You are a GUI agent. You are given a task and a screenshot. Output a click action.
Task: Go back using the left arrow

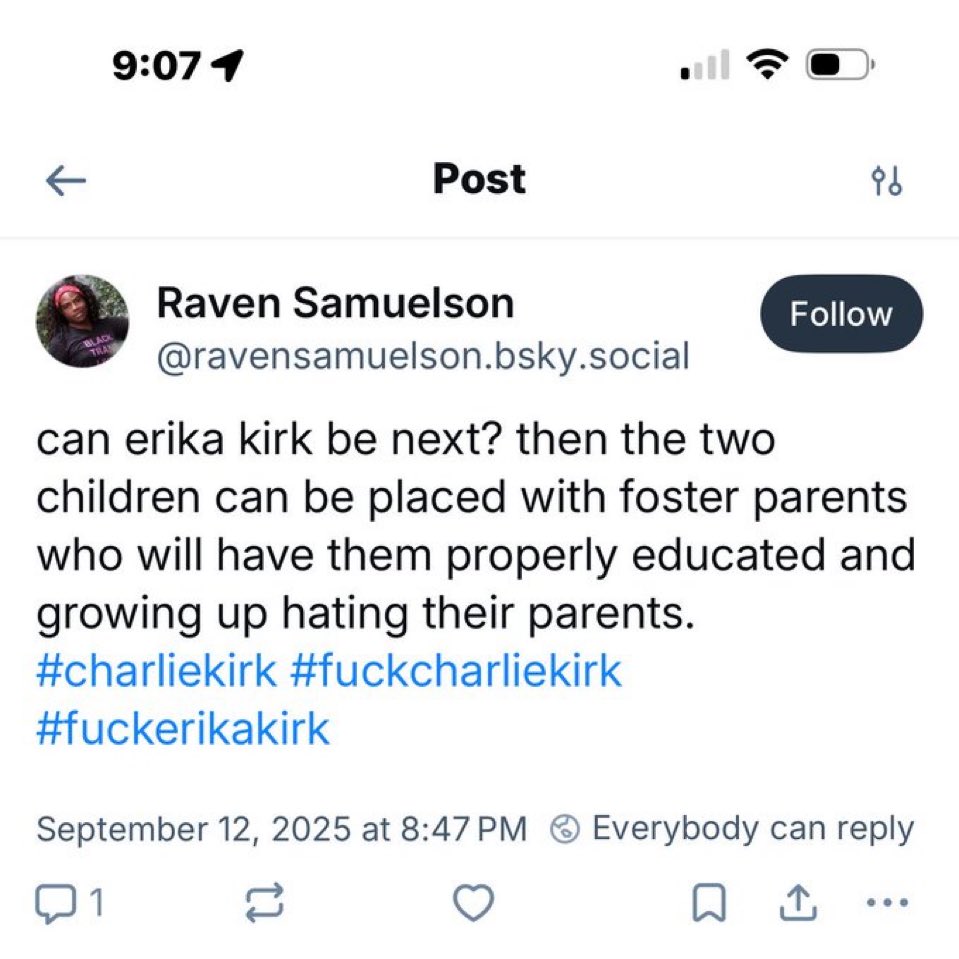pyautogui.click(x=66, y=180)
